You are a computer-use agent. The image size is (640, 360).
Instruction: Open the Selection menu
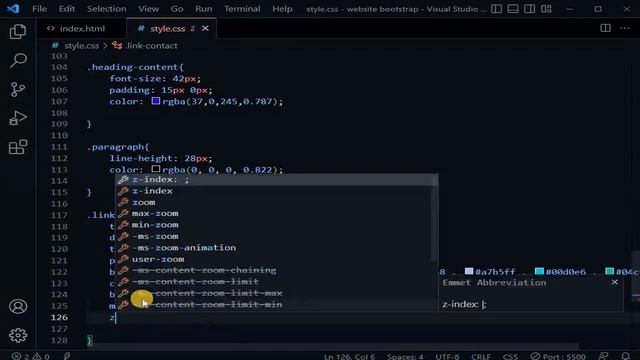[x=107, y=9]
